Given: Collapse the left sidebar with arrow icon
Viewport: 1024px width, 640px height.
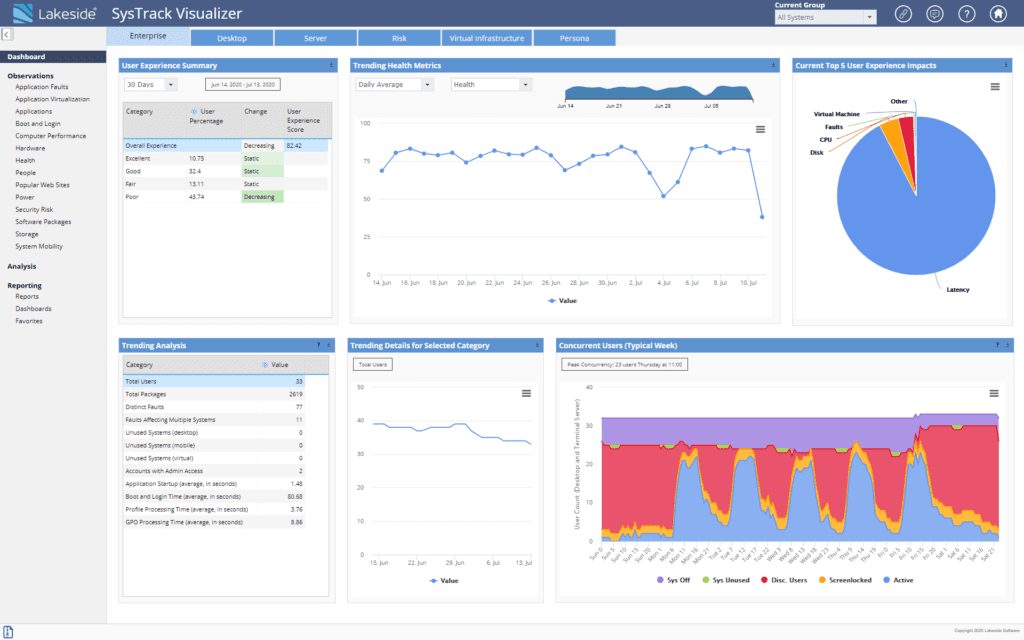Looking at the screenshot, I should pyautogui.click(x=7, y=35).
